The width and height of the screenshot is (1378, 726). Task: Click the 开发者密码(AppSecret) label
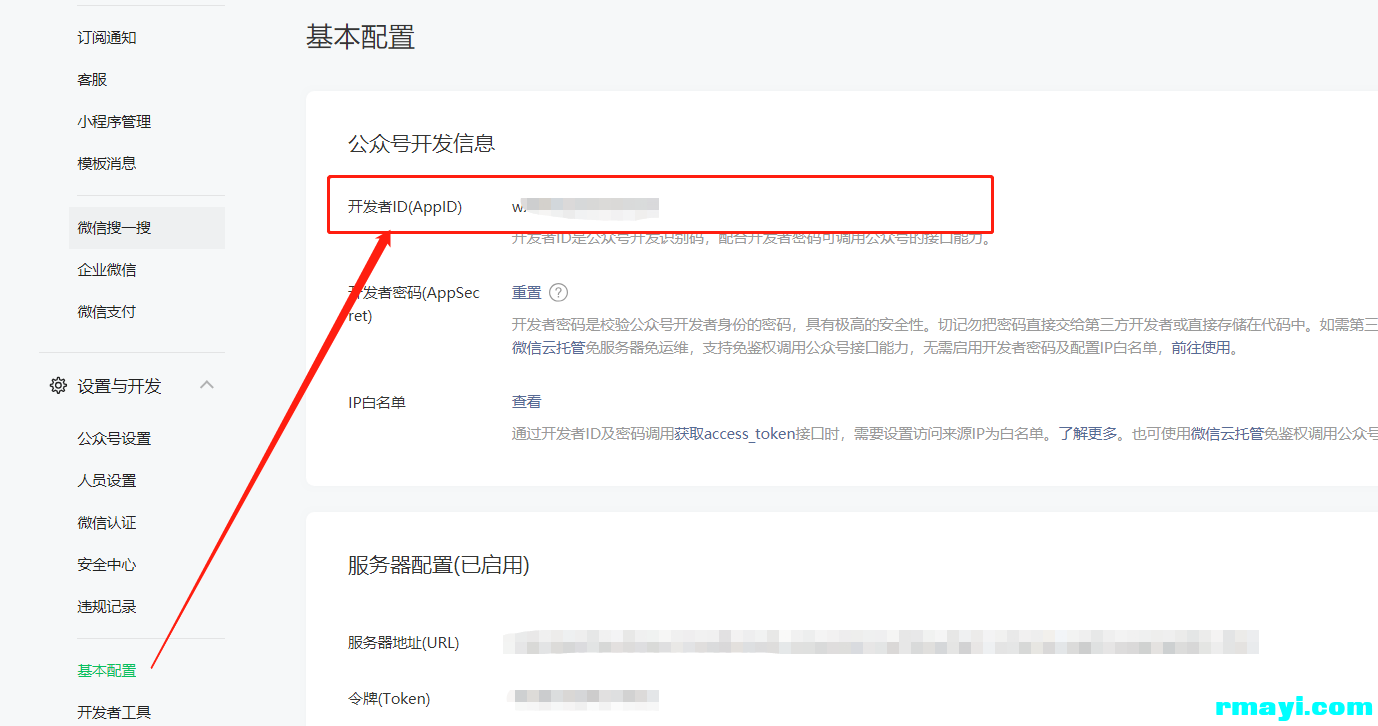[414, 304]
